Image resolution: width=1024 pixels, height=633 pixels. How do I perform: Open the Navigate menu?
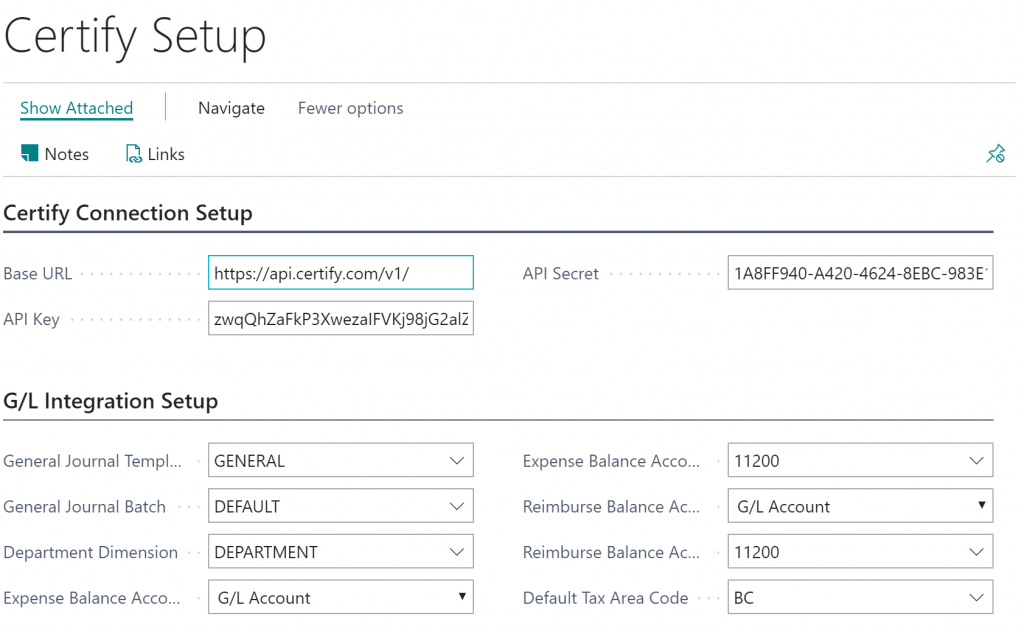(231, 107)
